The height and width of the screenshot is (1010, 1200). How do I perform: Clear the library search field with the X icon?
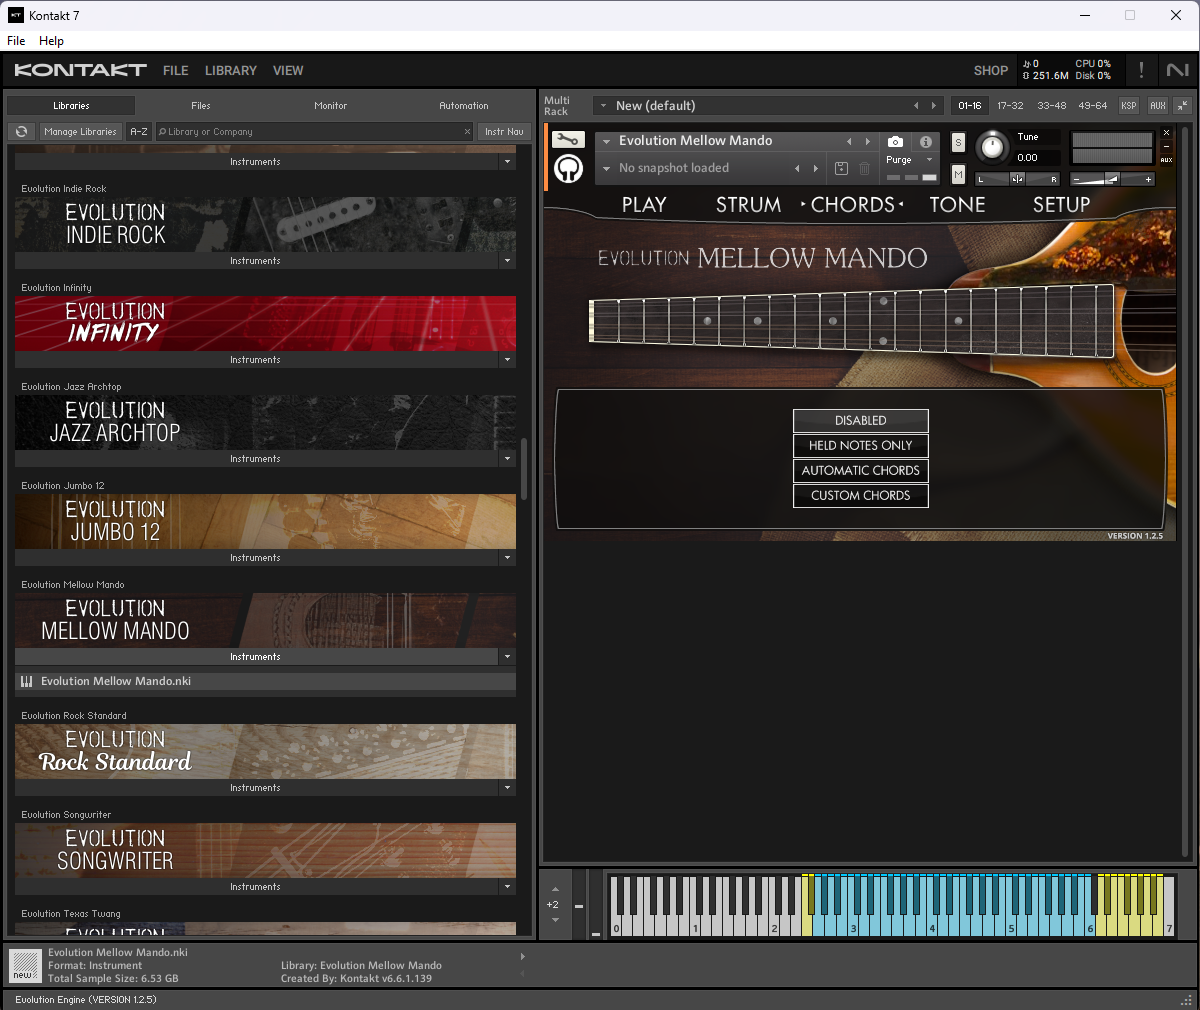(467, 131)
